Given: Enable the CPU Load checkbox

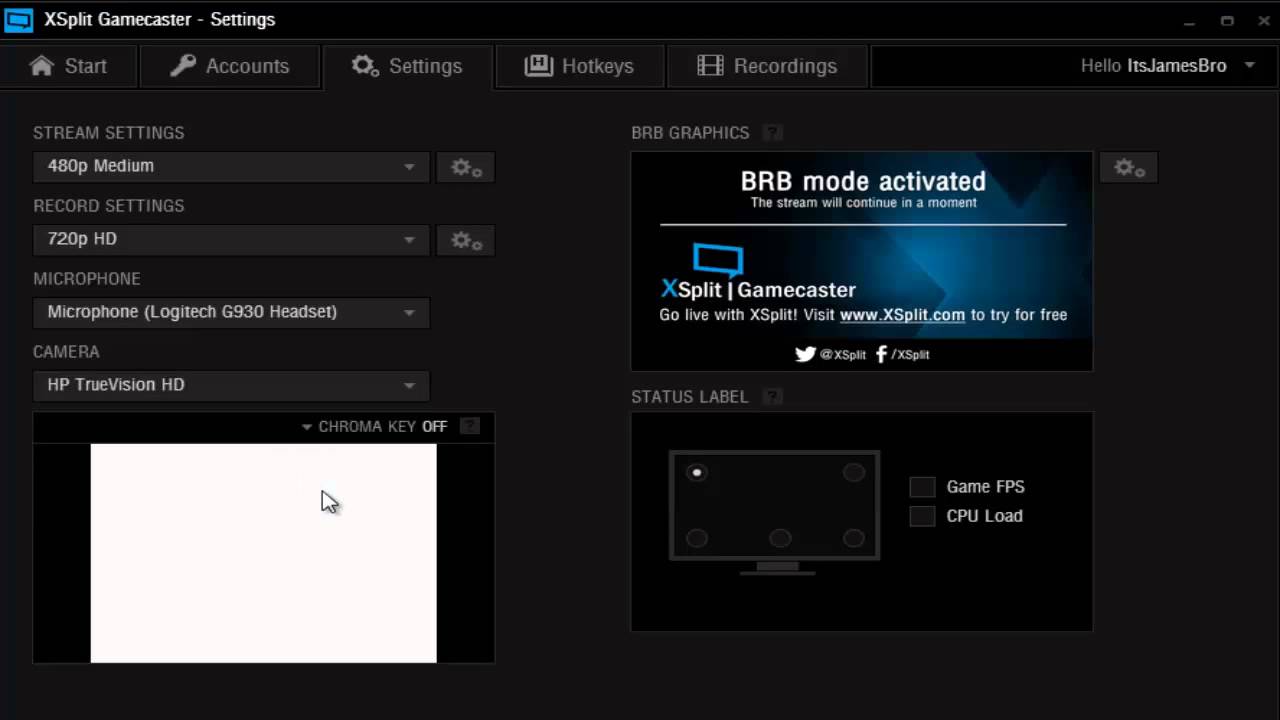Looking at the screenshot, I should [x=921, y=516].
